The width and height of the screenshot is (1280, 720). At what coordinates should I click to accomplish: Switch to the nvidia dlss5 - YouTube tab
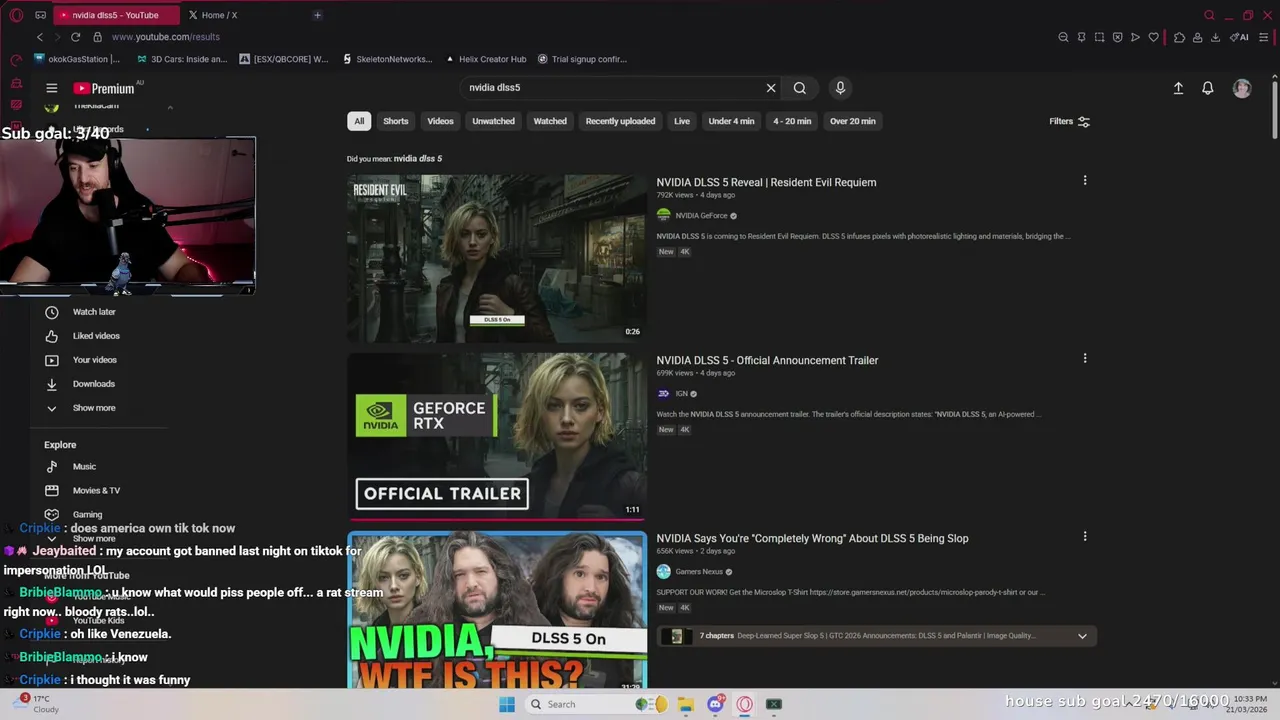[x=115, y=15]
